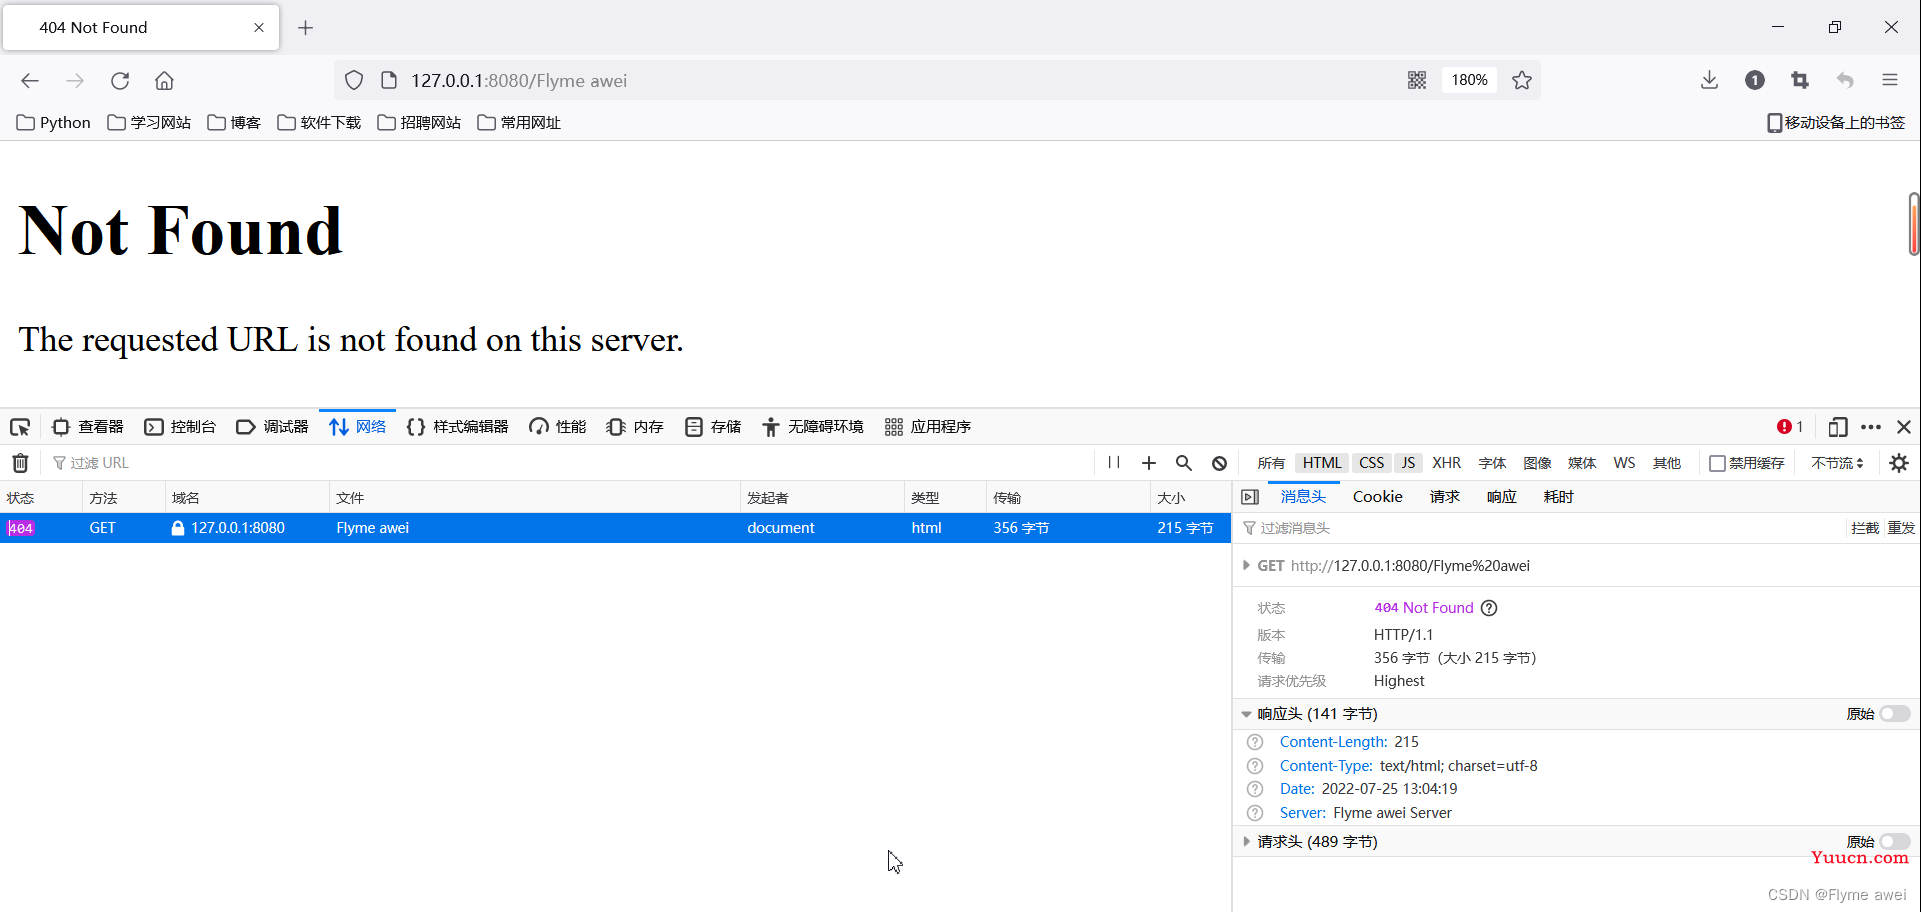Click the page vertical scrollbar thumb
This screenshot has height=912, width=1921.
click(1913, 224)
